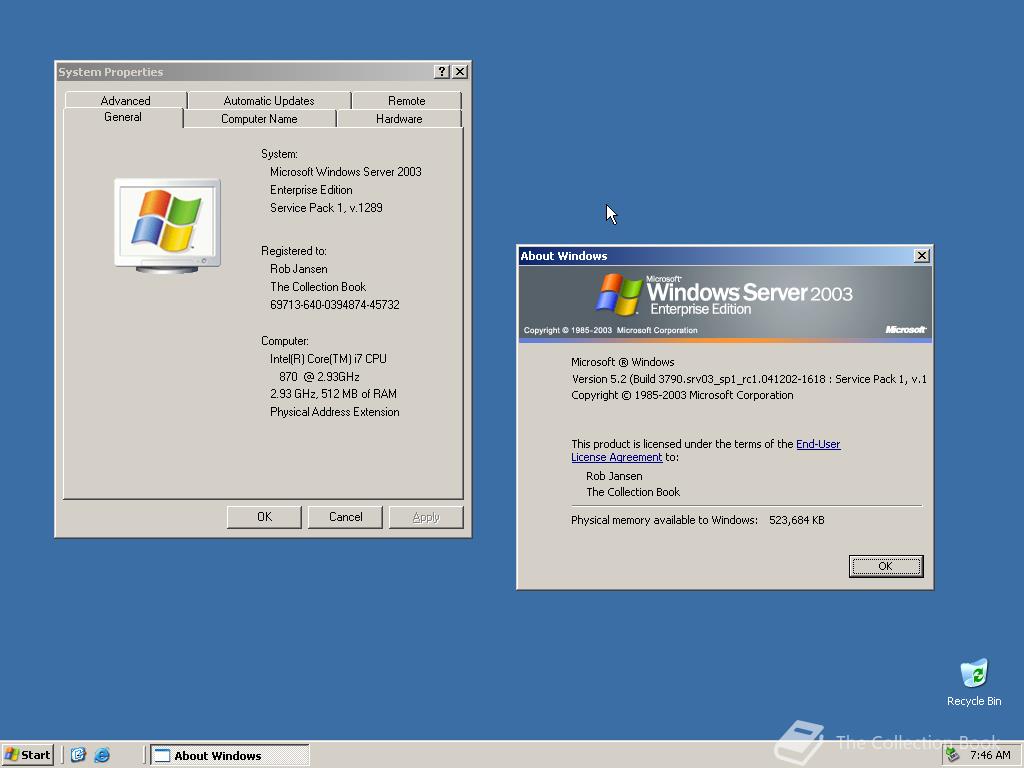Viewport: 1024px width, 768px height.
Task: Click the 'Registered to:' label
Action: pos(293,251)
